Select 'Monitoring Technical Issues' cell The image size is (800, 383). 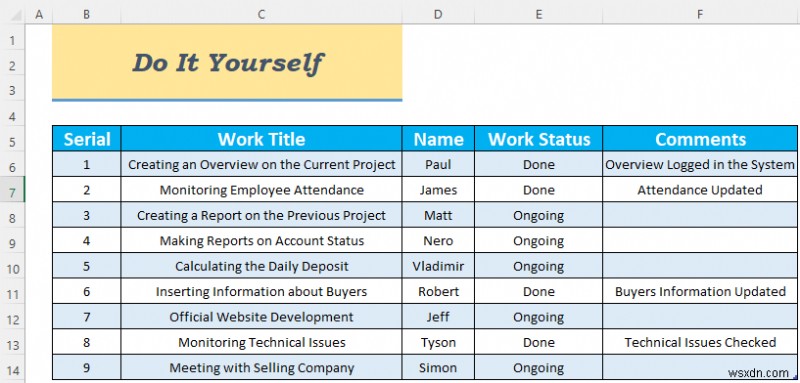[x=261, y=342]
